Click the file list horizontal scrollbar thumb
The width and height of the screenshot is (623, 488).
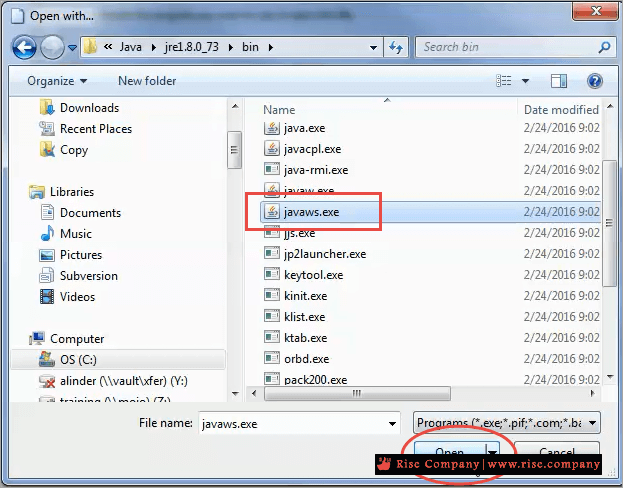tap(357, 393)
